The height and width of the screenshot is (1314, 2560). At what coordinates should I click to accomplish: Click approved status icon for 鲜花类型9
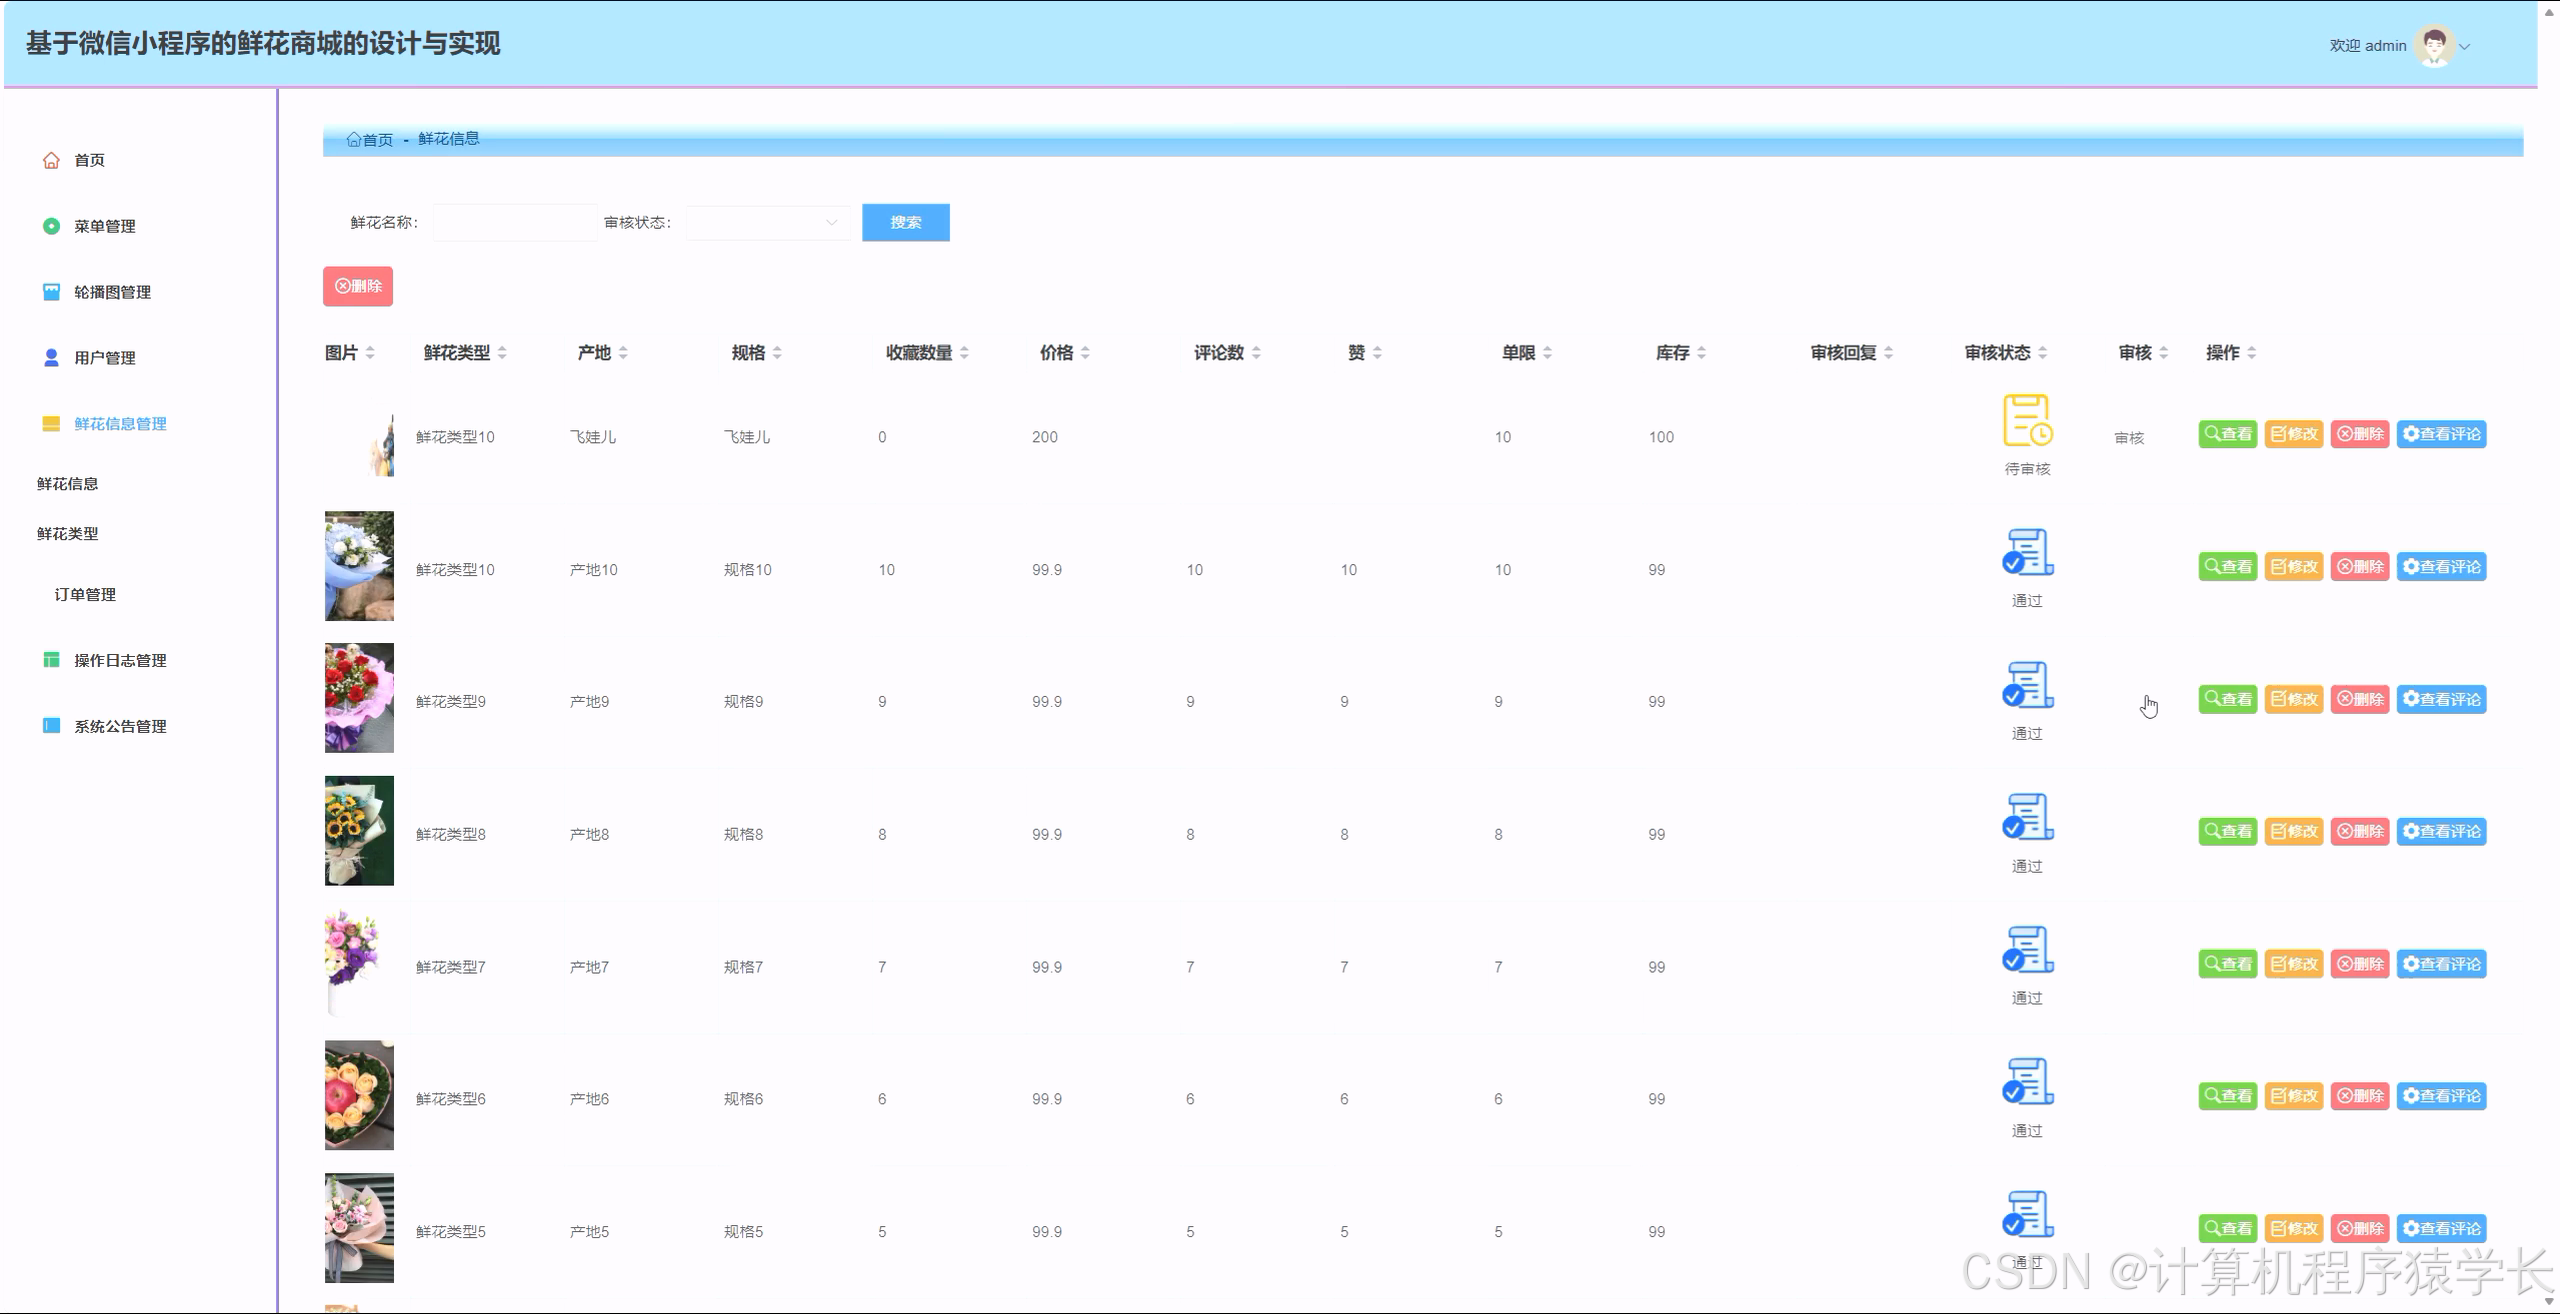coord(2027,685)
